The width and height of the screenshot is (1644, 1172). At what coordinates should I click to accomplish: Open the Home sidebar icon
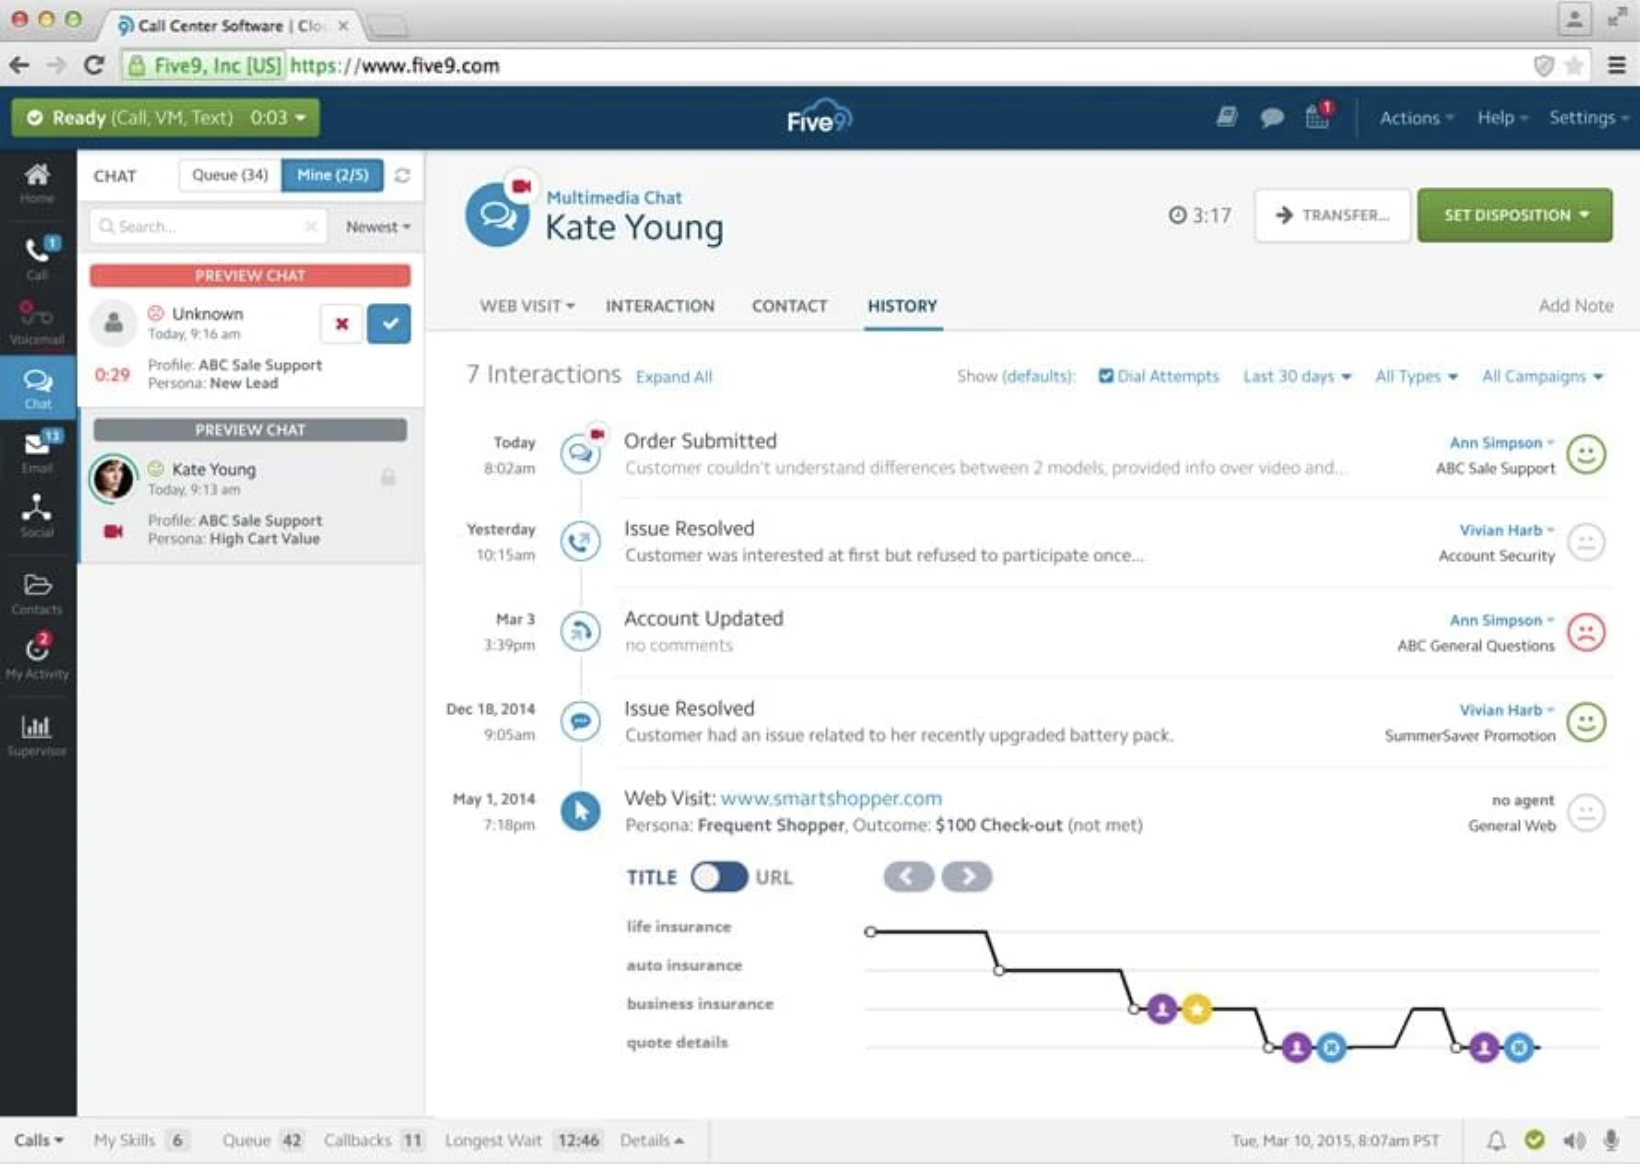(x=37, y=183)
